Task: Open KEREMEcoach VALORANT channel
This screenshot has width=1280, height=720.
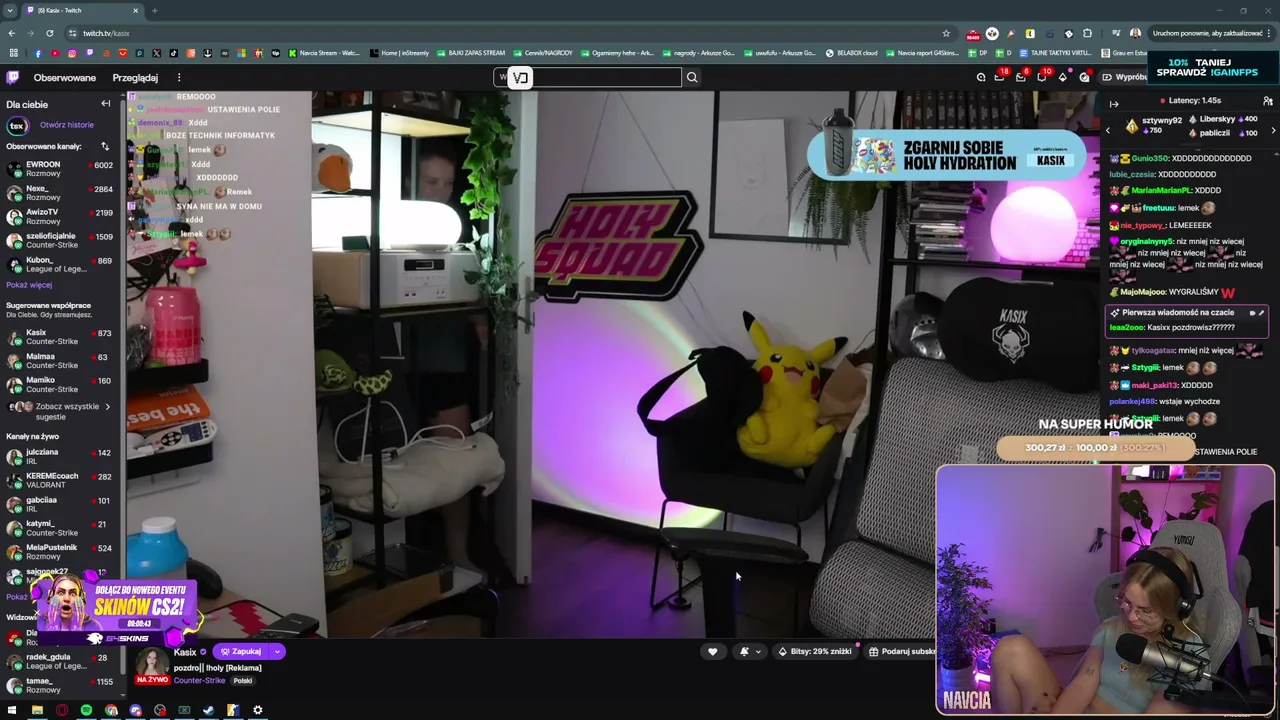Action: [x=60, y=480]
